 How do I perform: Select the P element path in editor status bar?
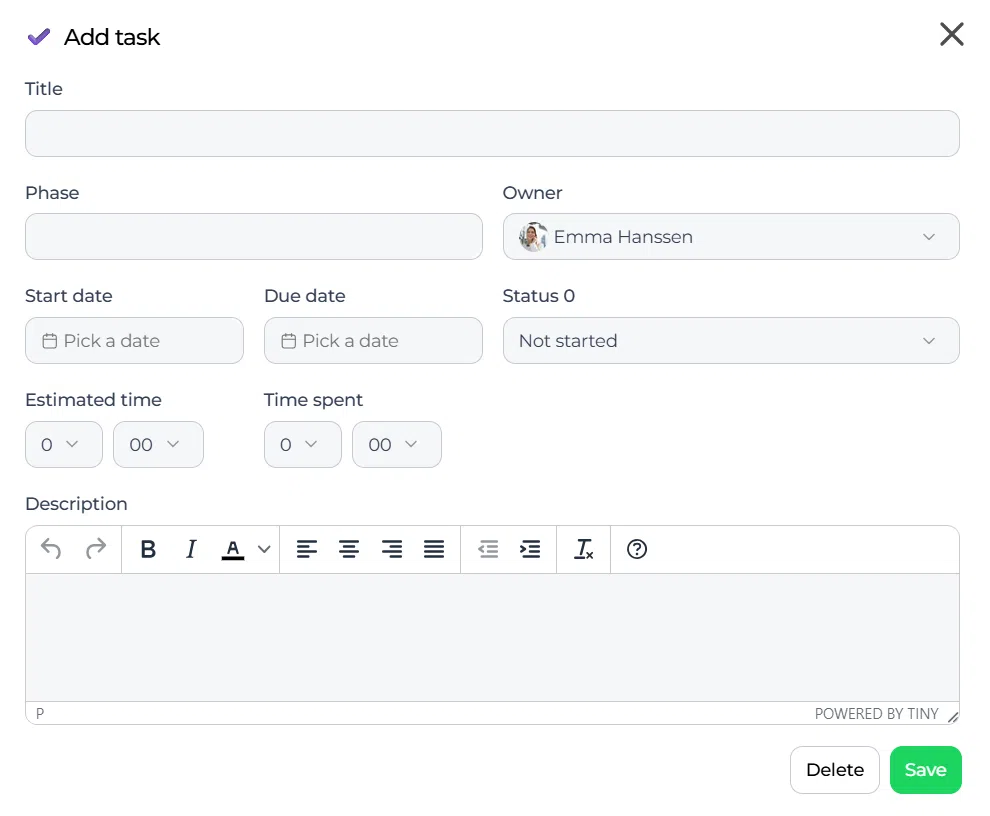[x=40, y=714]
